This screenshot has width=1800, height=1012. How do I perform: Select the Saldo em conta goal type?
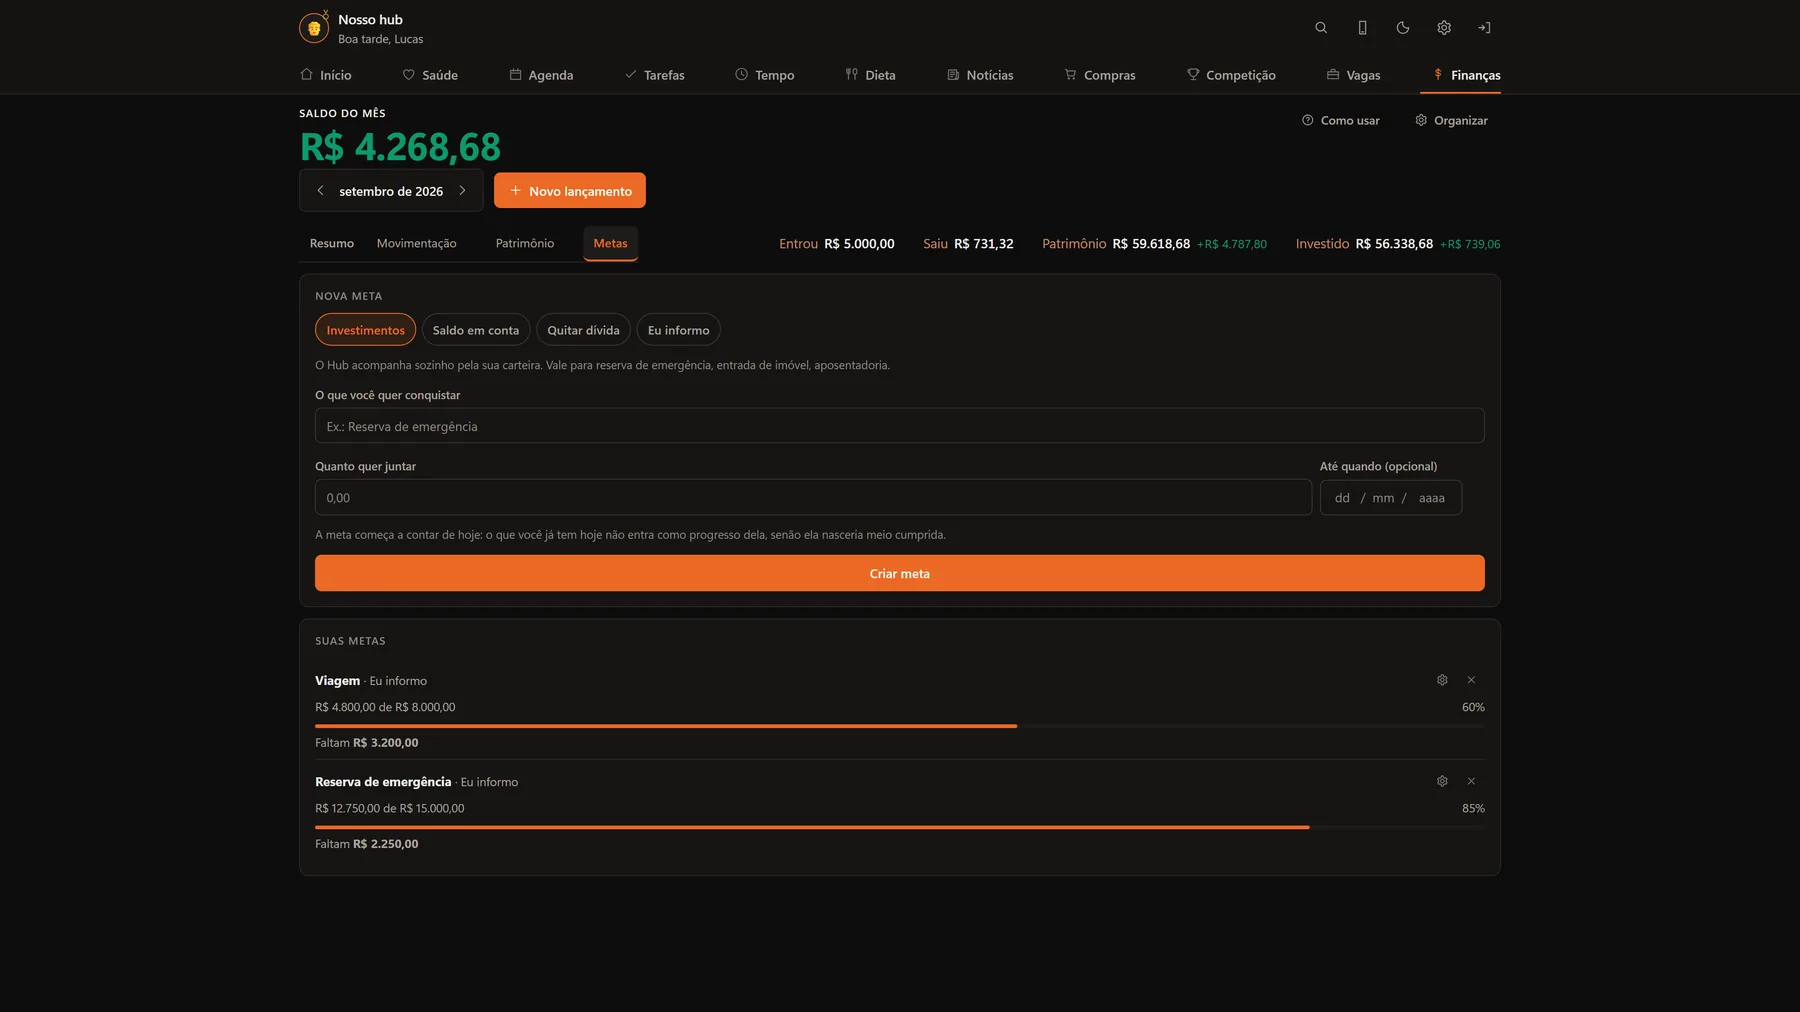[x=476, y=330]
